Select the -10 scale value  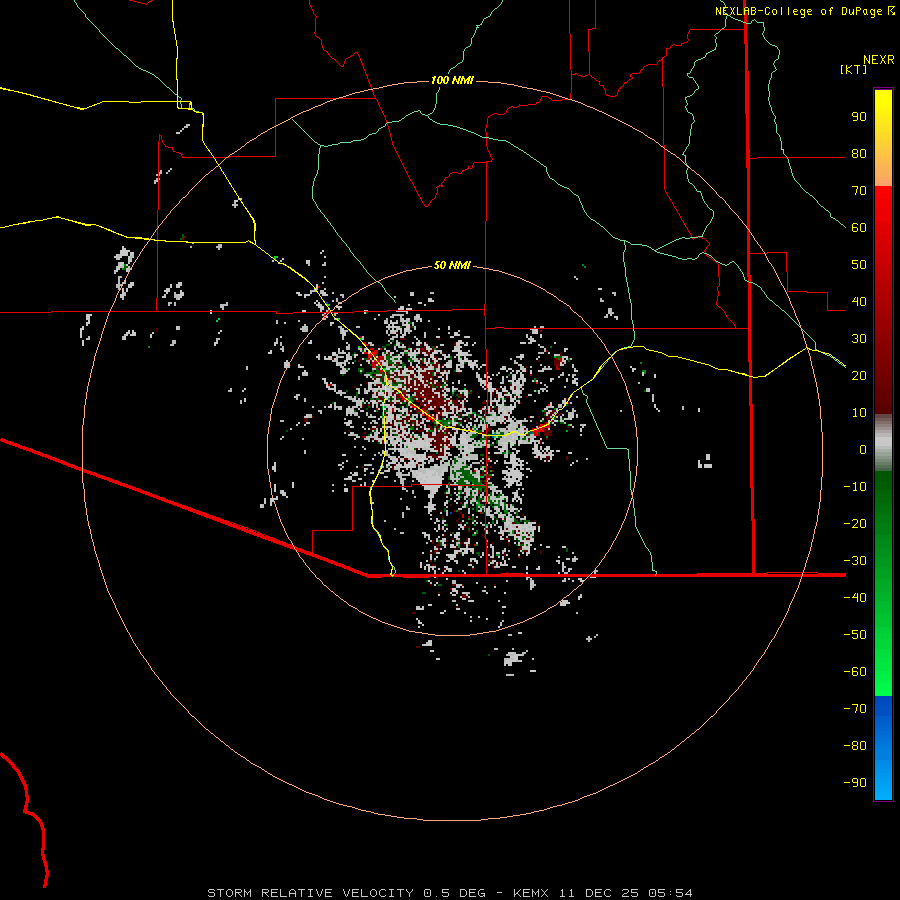tap(855, 487)
